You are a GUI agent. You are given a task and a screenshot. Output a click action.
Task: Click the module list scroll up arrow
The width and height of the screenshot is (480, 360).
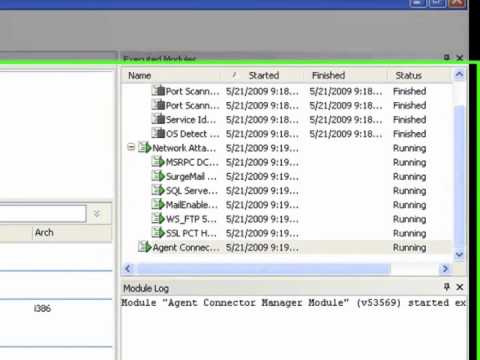(459, 75)
